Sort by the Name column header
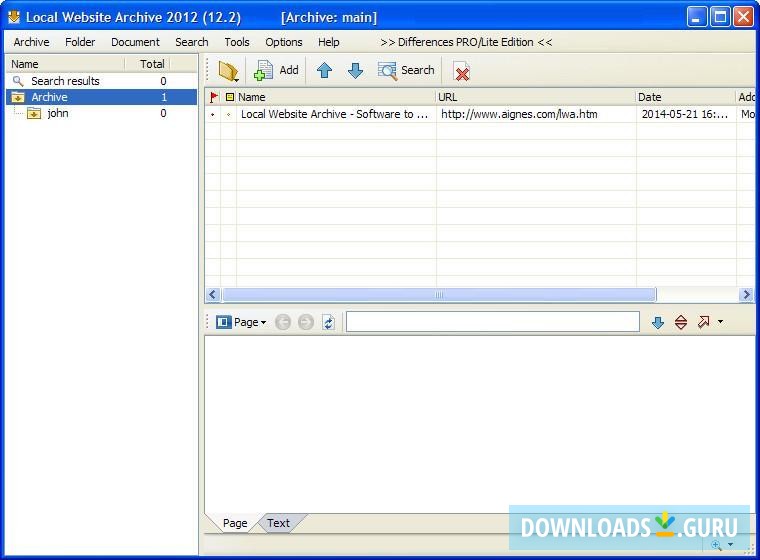760x560 pixels. point(336,97)
